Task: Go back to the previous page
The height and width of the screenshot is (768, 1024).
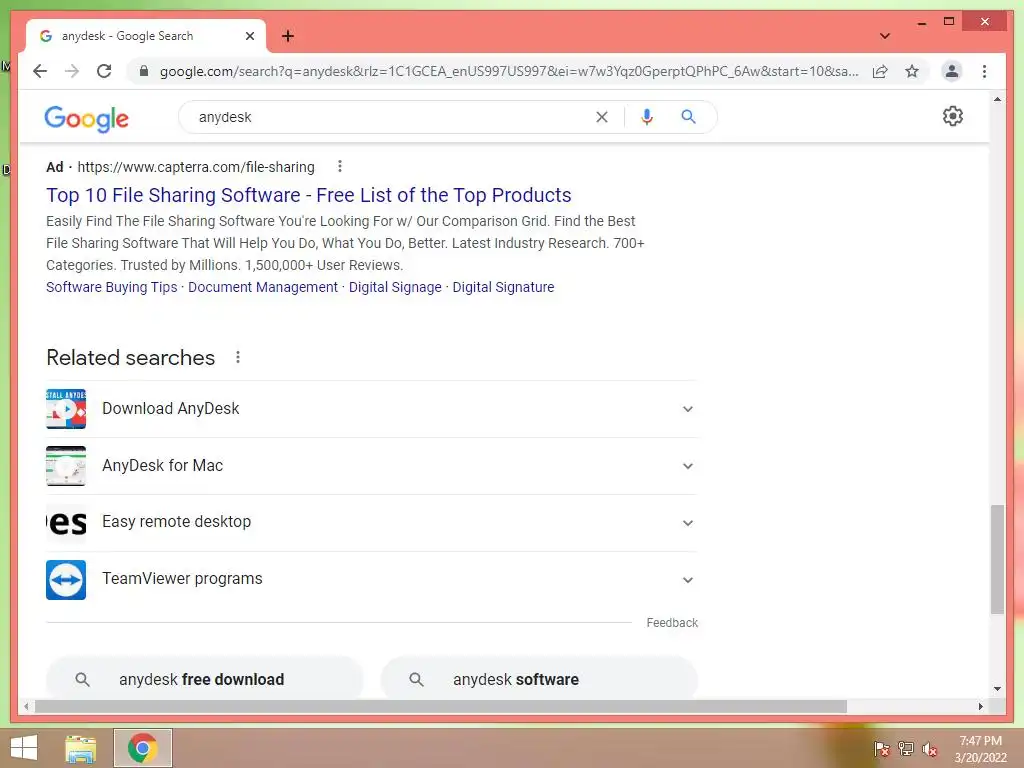Action: pyautogui.click(x=40, y=71)
